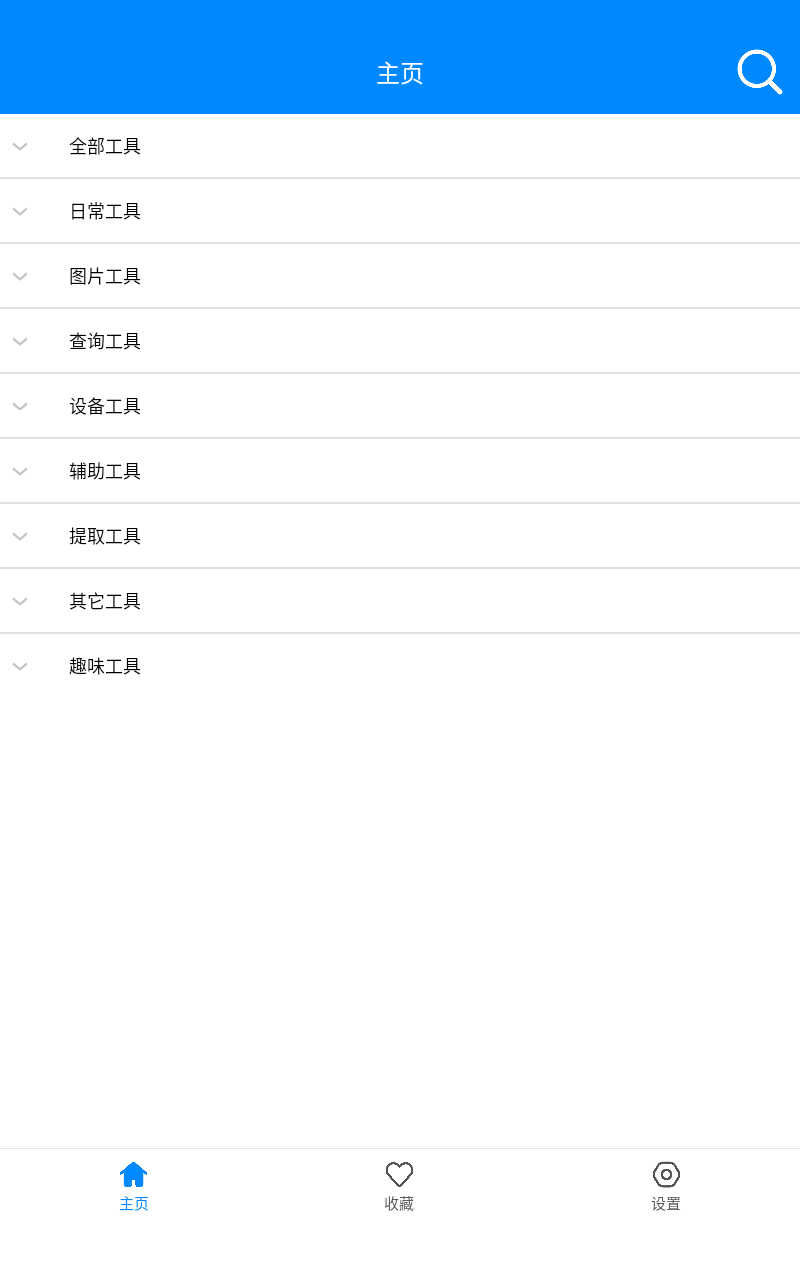Switch to the 设置 tab label
The width and height of the screenshot is (800, 1280).
pos(666,1204)
